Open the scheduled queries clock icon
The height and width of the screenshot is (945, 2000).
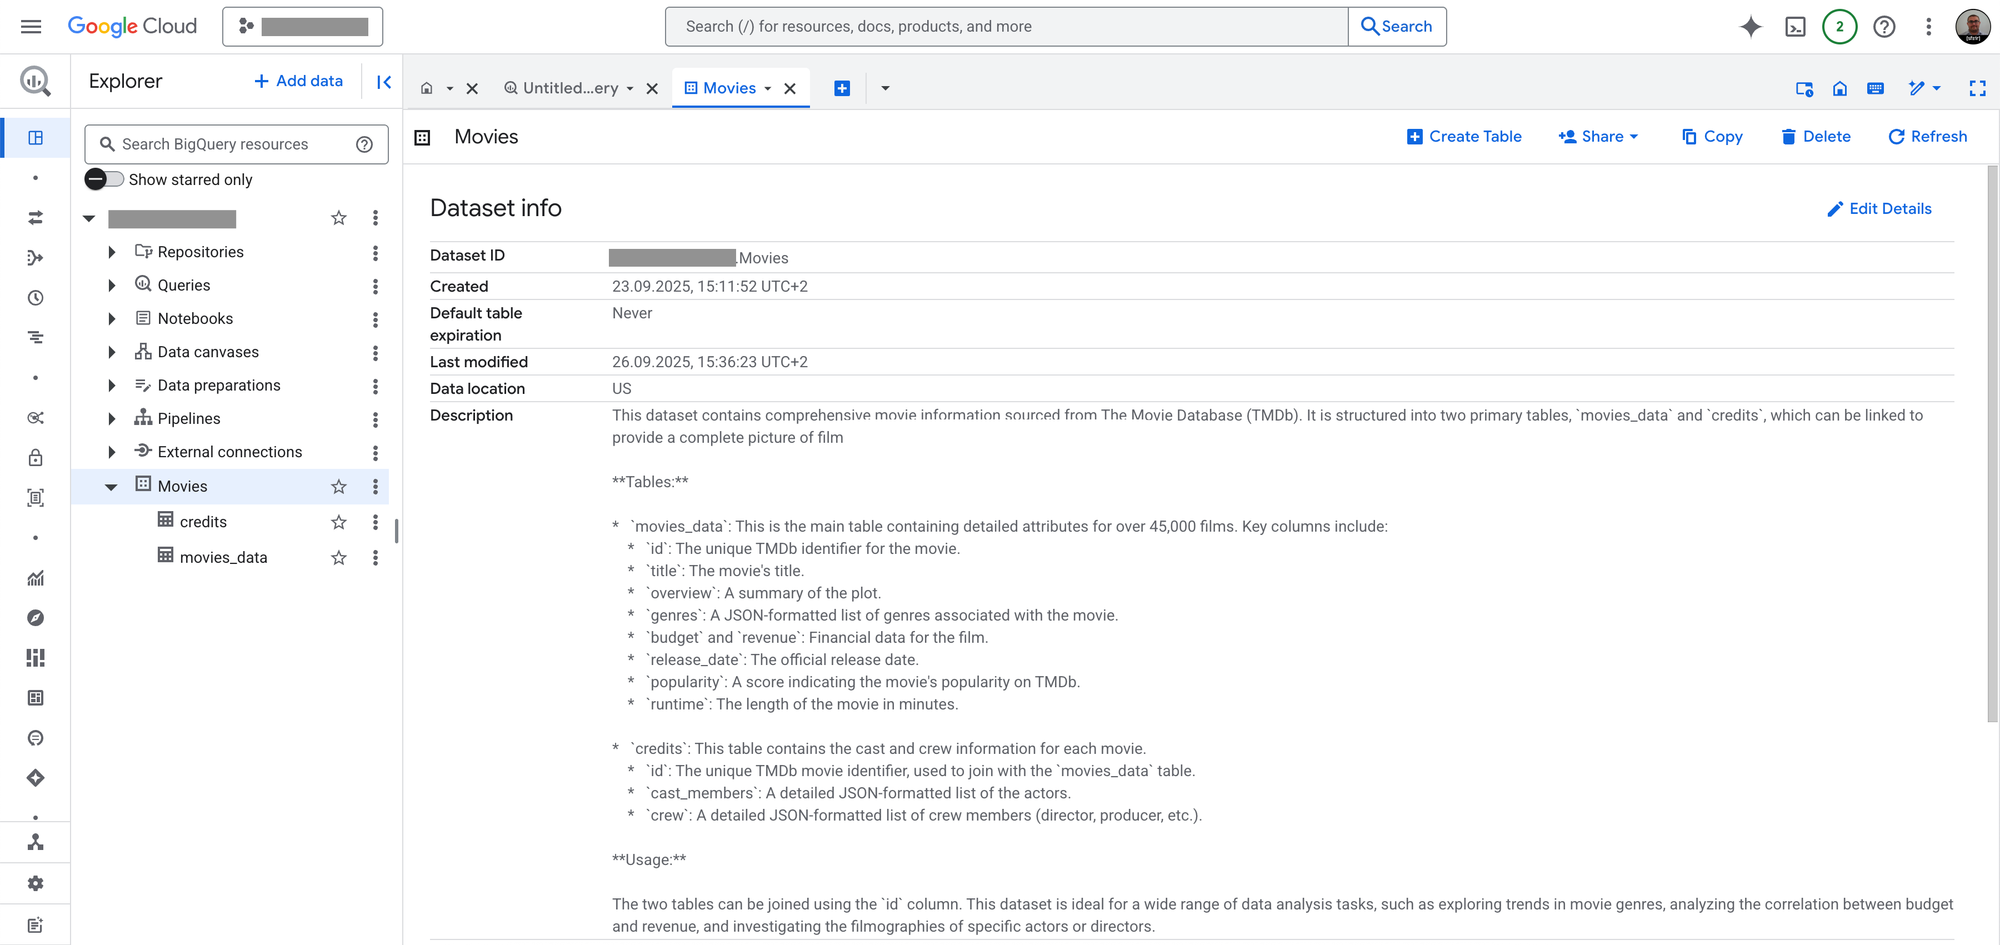[35, 298]
